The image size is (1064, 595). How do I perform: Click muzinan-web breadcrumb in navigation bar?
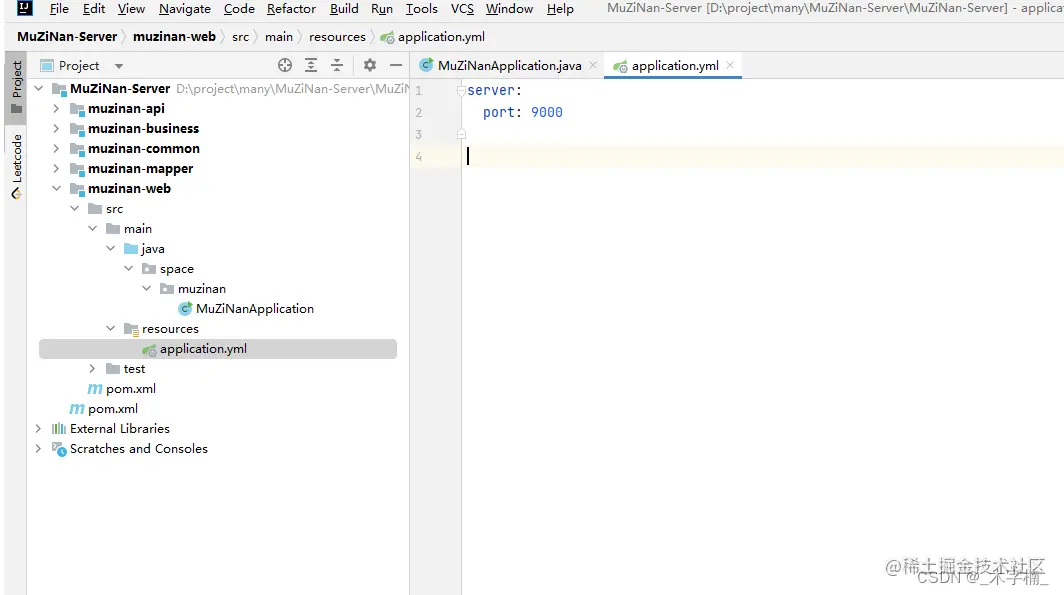pyautogui.click(x=174, y=37)
